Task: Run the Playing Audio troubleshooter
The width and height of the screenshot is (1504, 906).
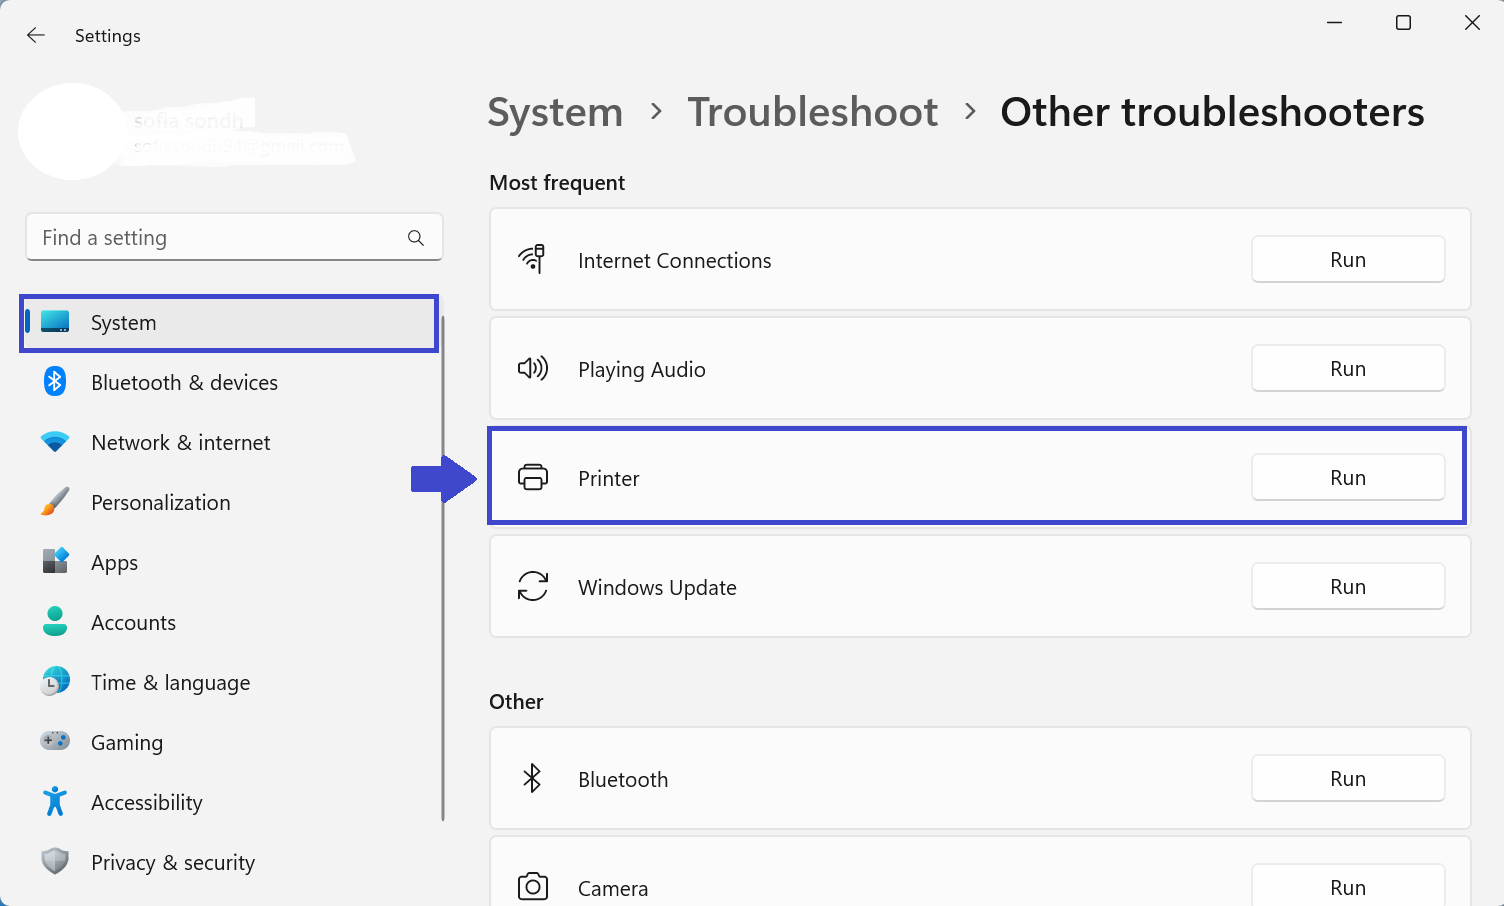Action: point(1347,369)
